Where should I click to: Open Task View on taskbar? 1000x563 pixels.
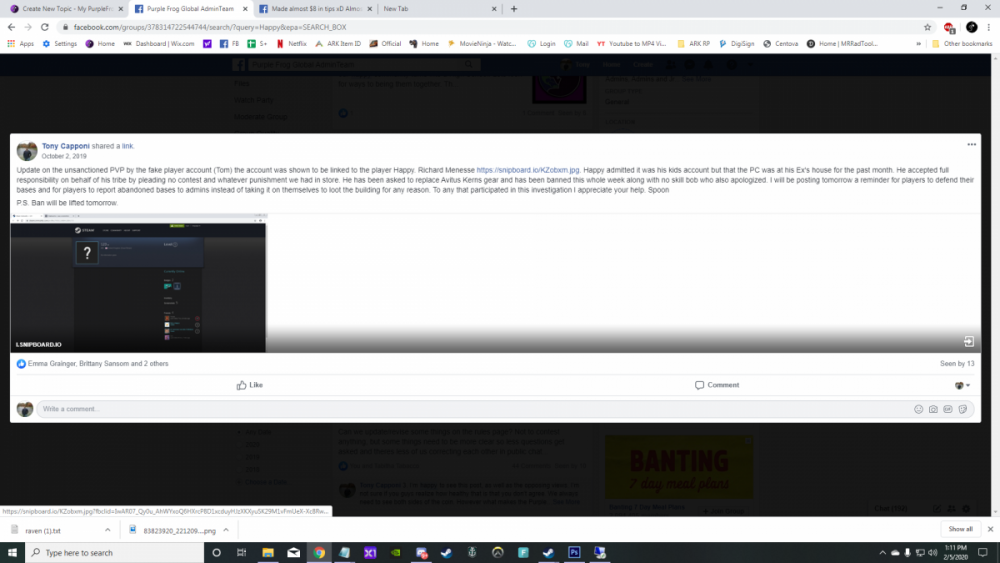point(242,553)
